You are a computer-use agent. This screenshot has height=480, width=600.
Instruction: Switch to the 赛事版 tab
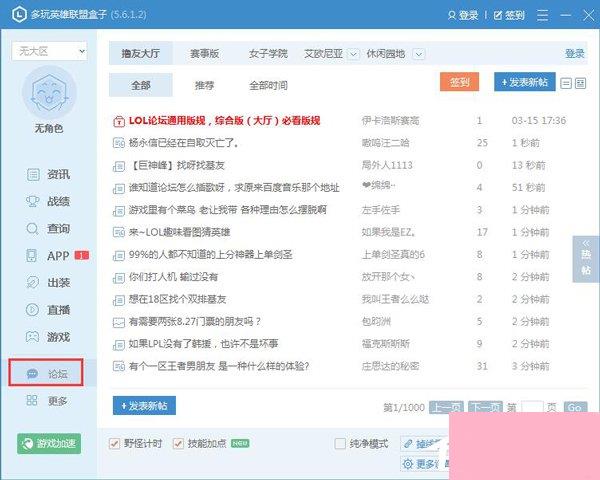point(204,53)
